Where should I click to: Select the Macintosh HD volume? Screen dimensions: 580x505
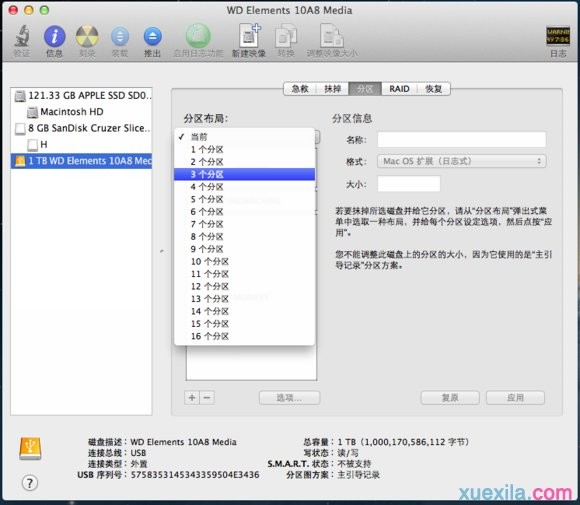point(81,112)
